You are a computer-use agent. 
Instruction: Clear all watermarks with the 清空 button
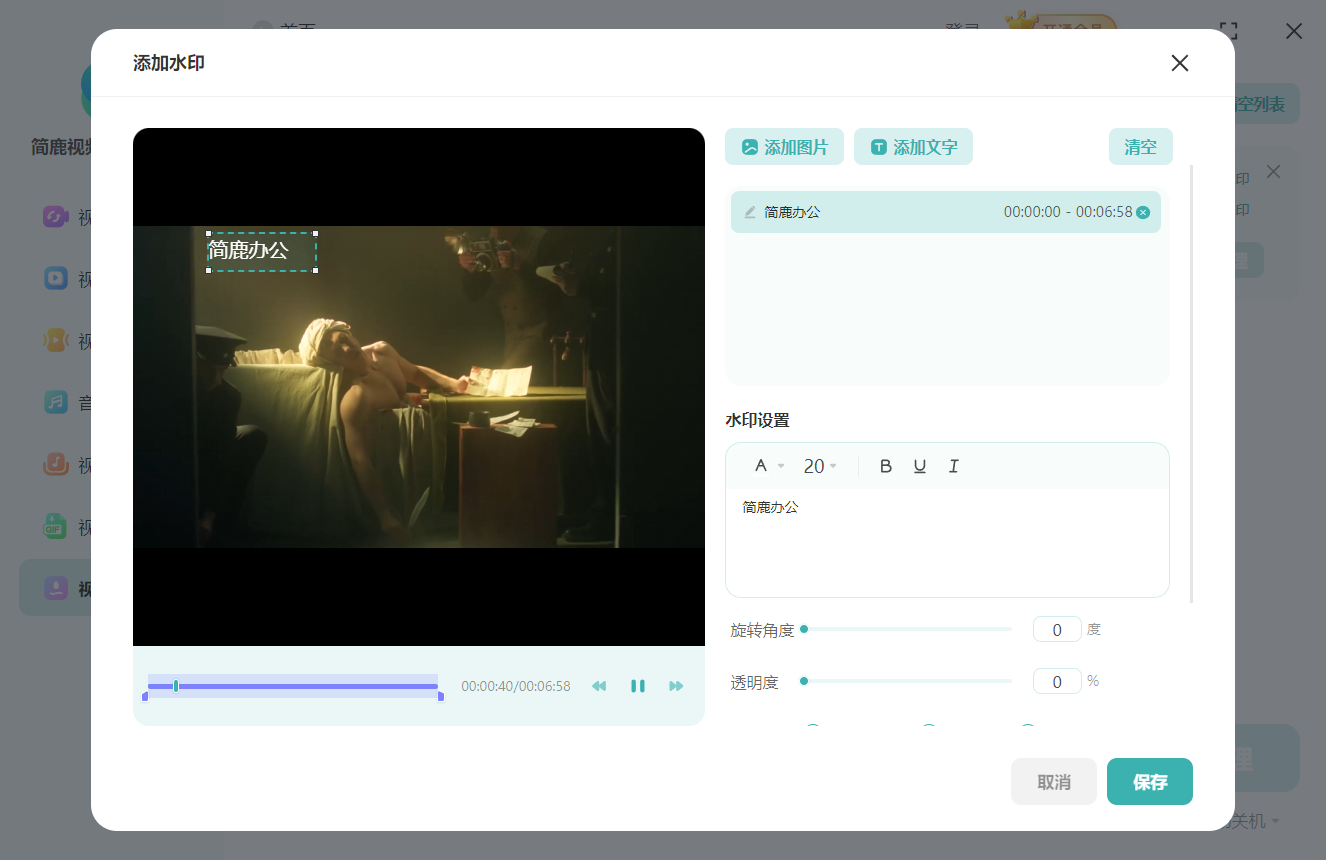(x=1140, y=147)
